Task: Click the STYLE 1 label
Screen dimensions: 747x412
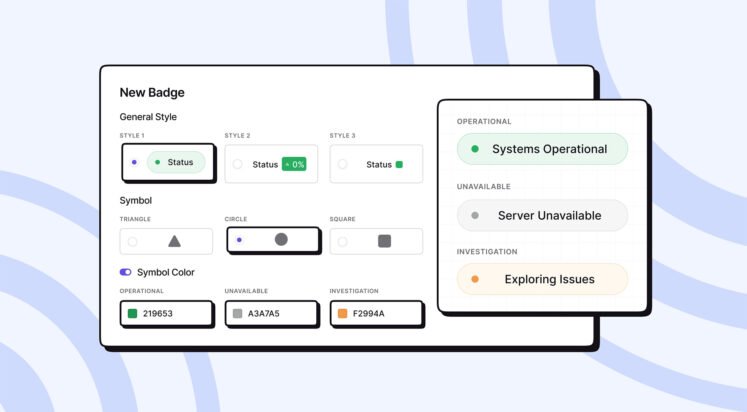Action: click(132, 136)
